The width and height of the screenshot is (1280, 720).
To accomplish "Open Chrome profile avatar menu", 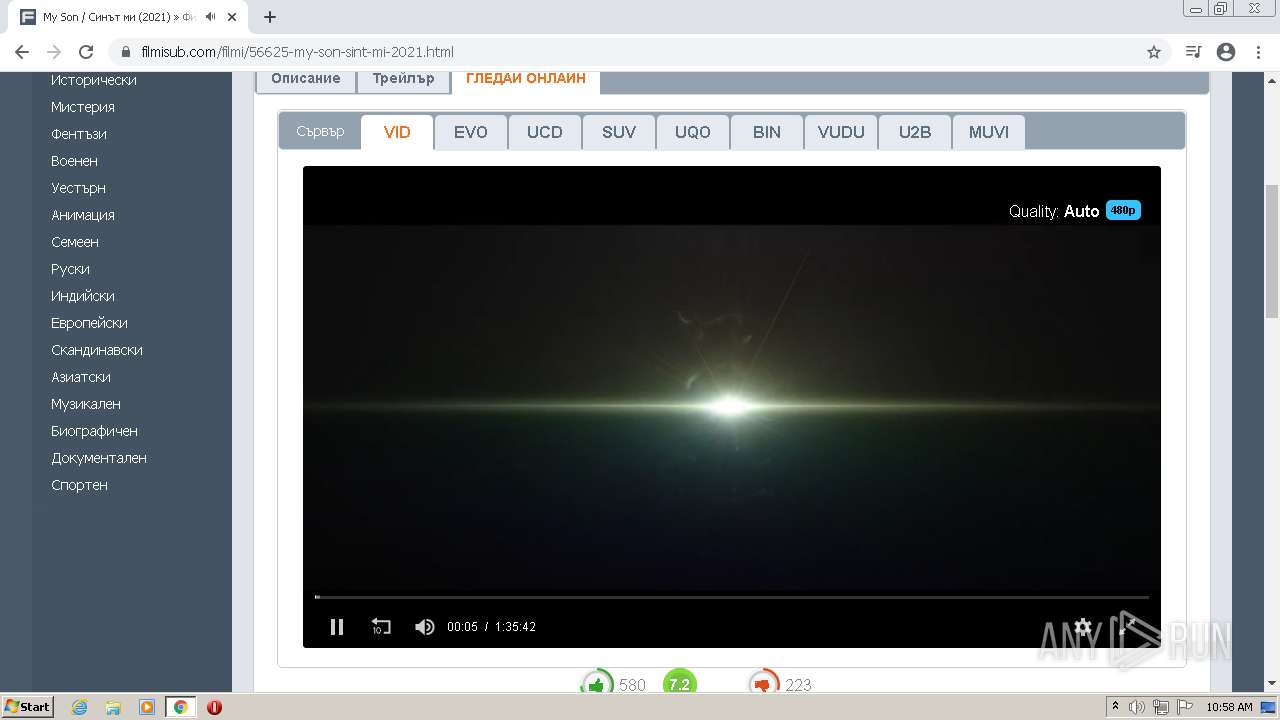I will click(x=1226, y=52).
